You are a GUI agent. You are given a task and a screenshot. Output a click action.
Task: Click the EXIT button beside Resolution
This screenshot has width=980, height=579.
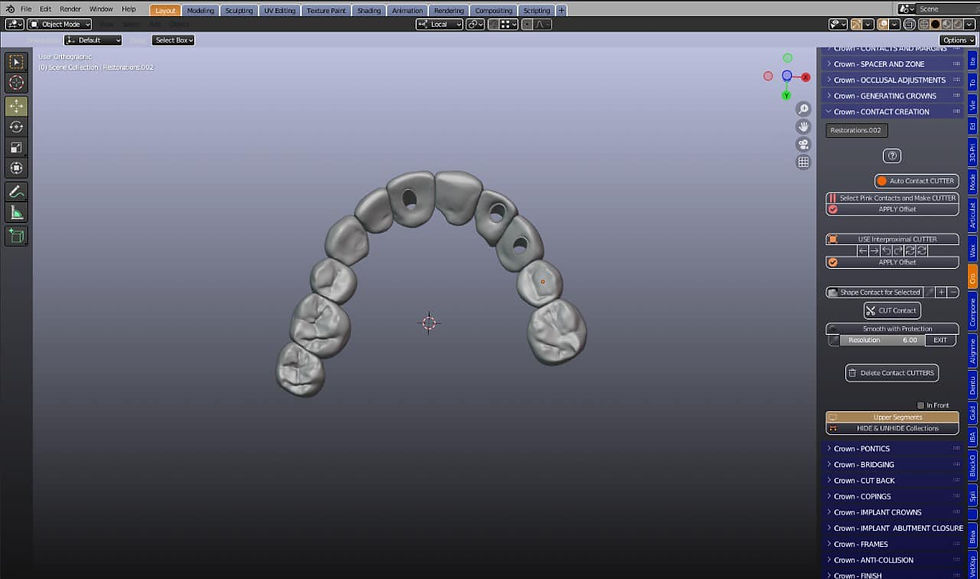pyautogui.click(x=940, y=340)
